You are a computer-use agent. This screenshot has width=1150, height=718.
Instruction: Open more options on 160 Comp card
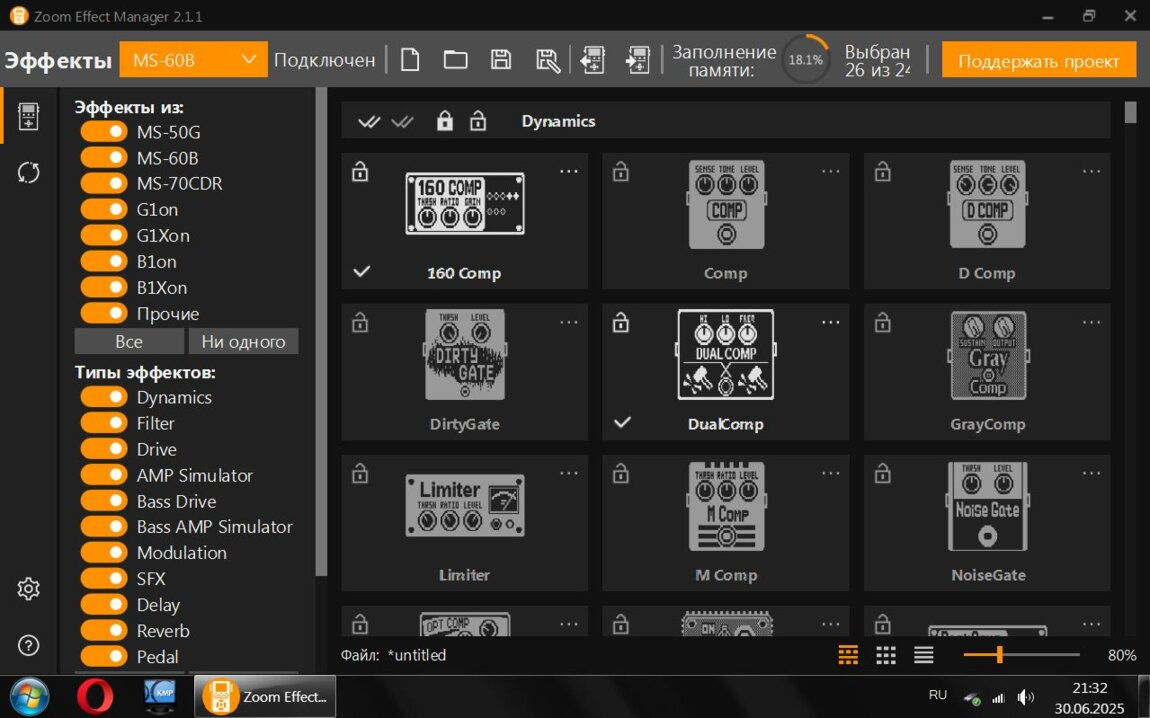pyautogui.click(x=569, y=172)
